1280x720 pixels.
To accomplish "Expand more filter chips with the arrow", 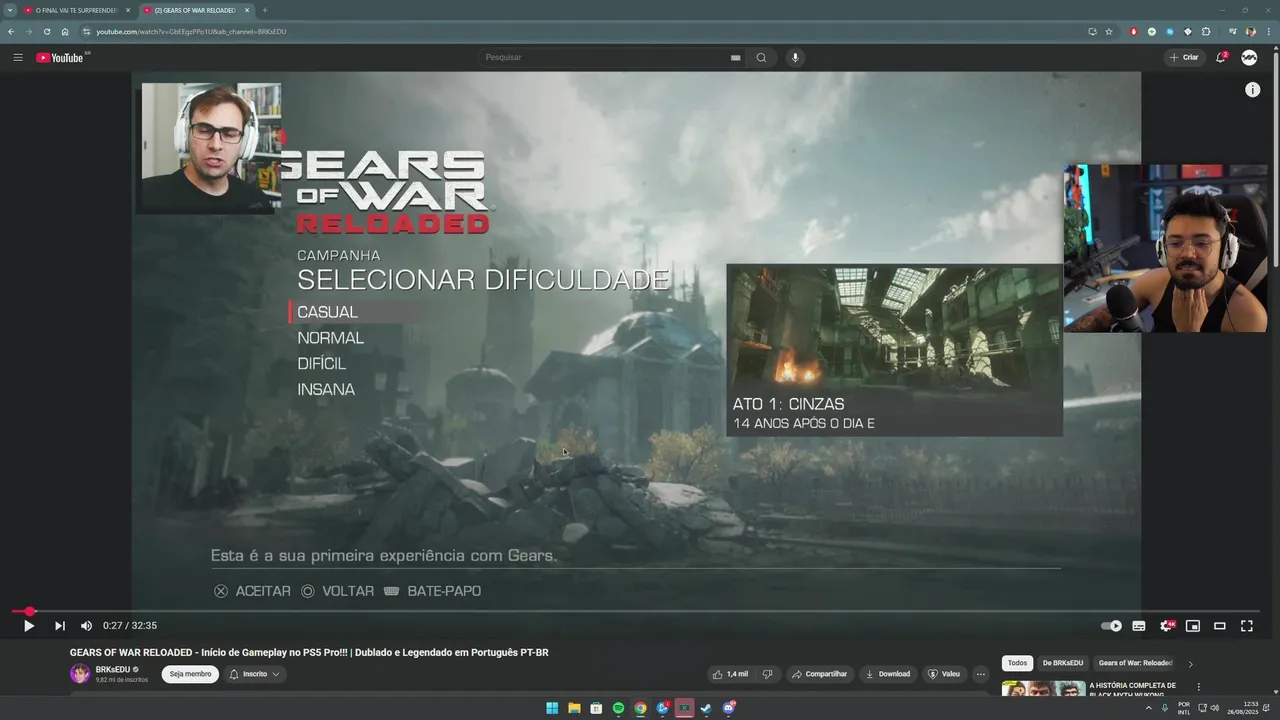I will [x=1190, y=664].
